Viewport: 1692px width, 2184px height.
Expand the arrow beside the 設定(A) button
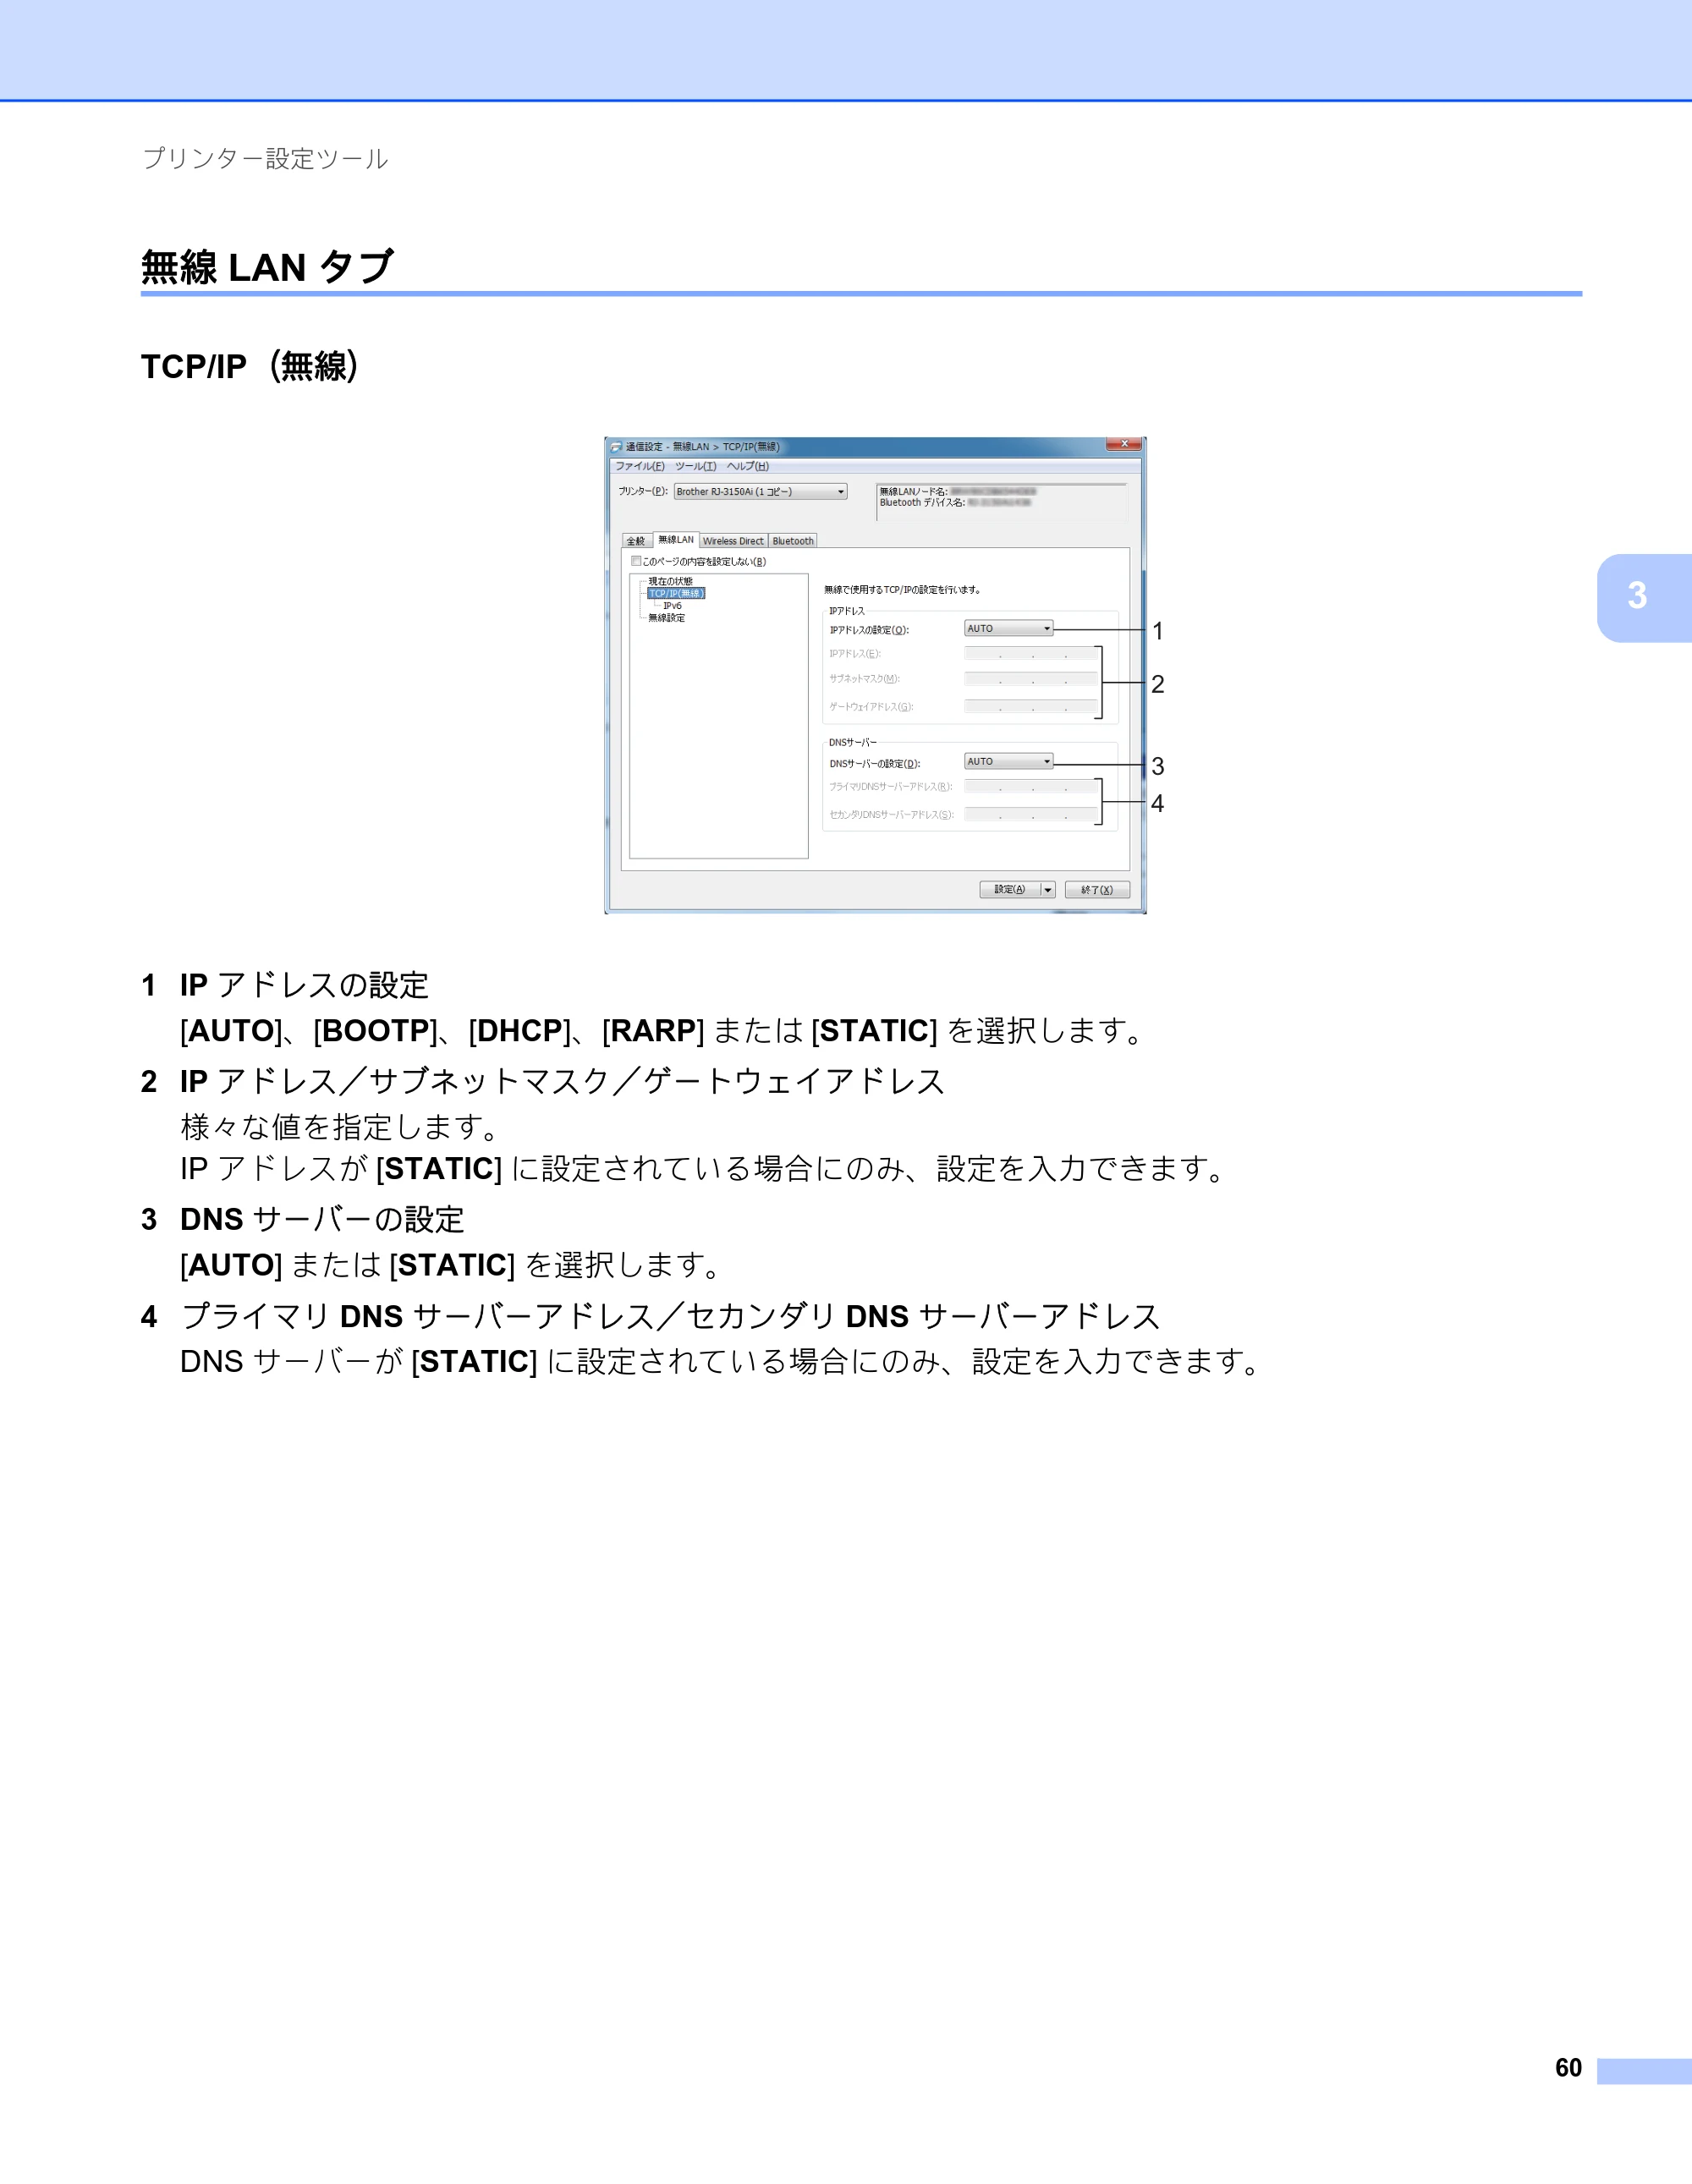[x=1048, y=890]
